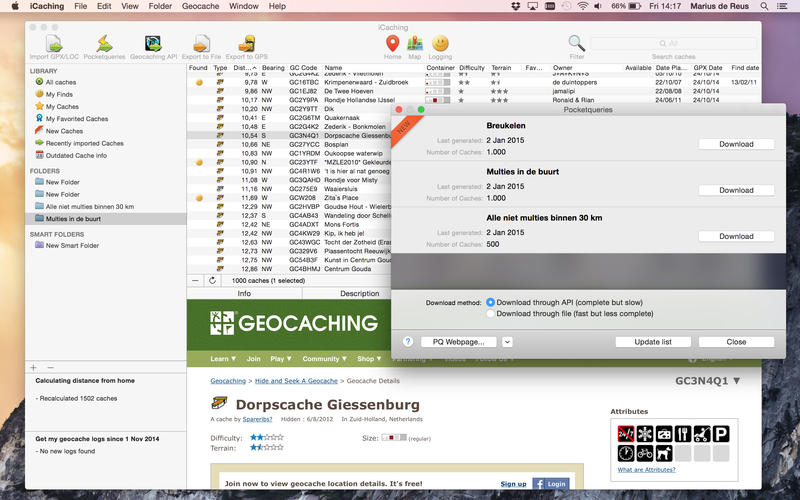Click the Logging smiley icon
This screenshot has height=500, width=800.
point(440,44)
